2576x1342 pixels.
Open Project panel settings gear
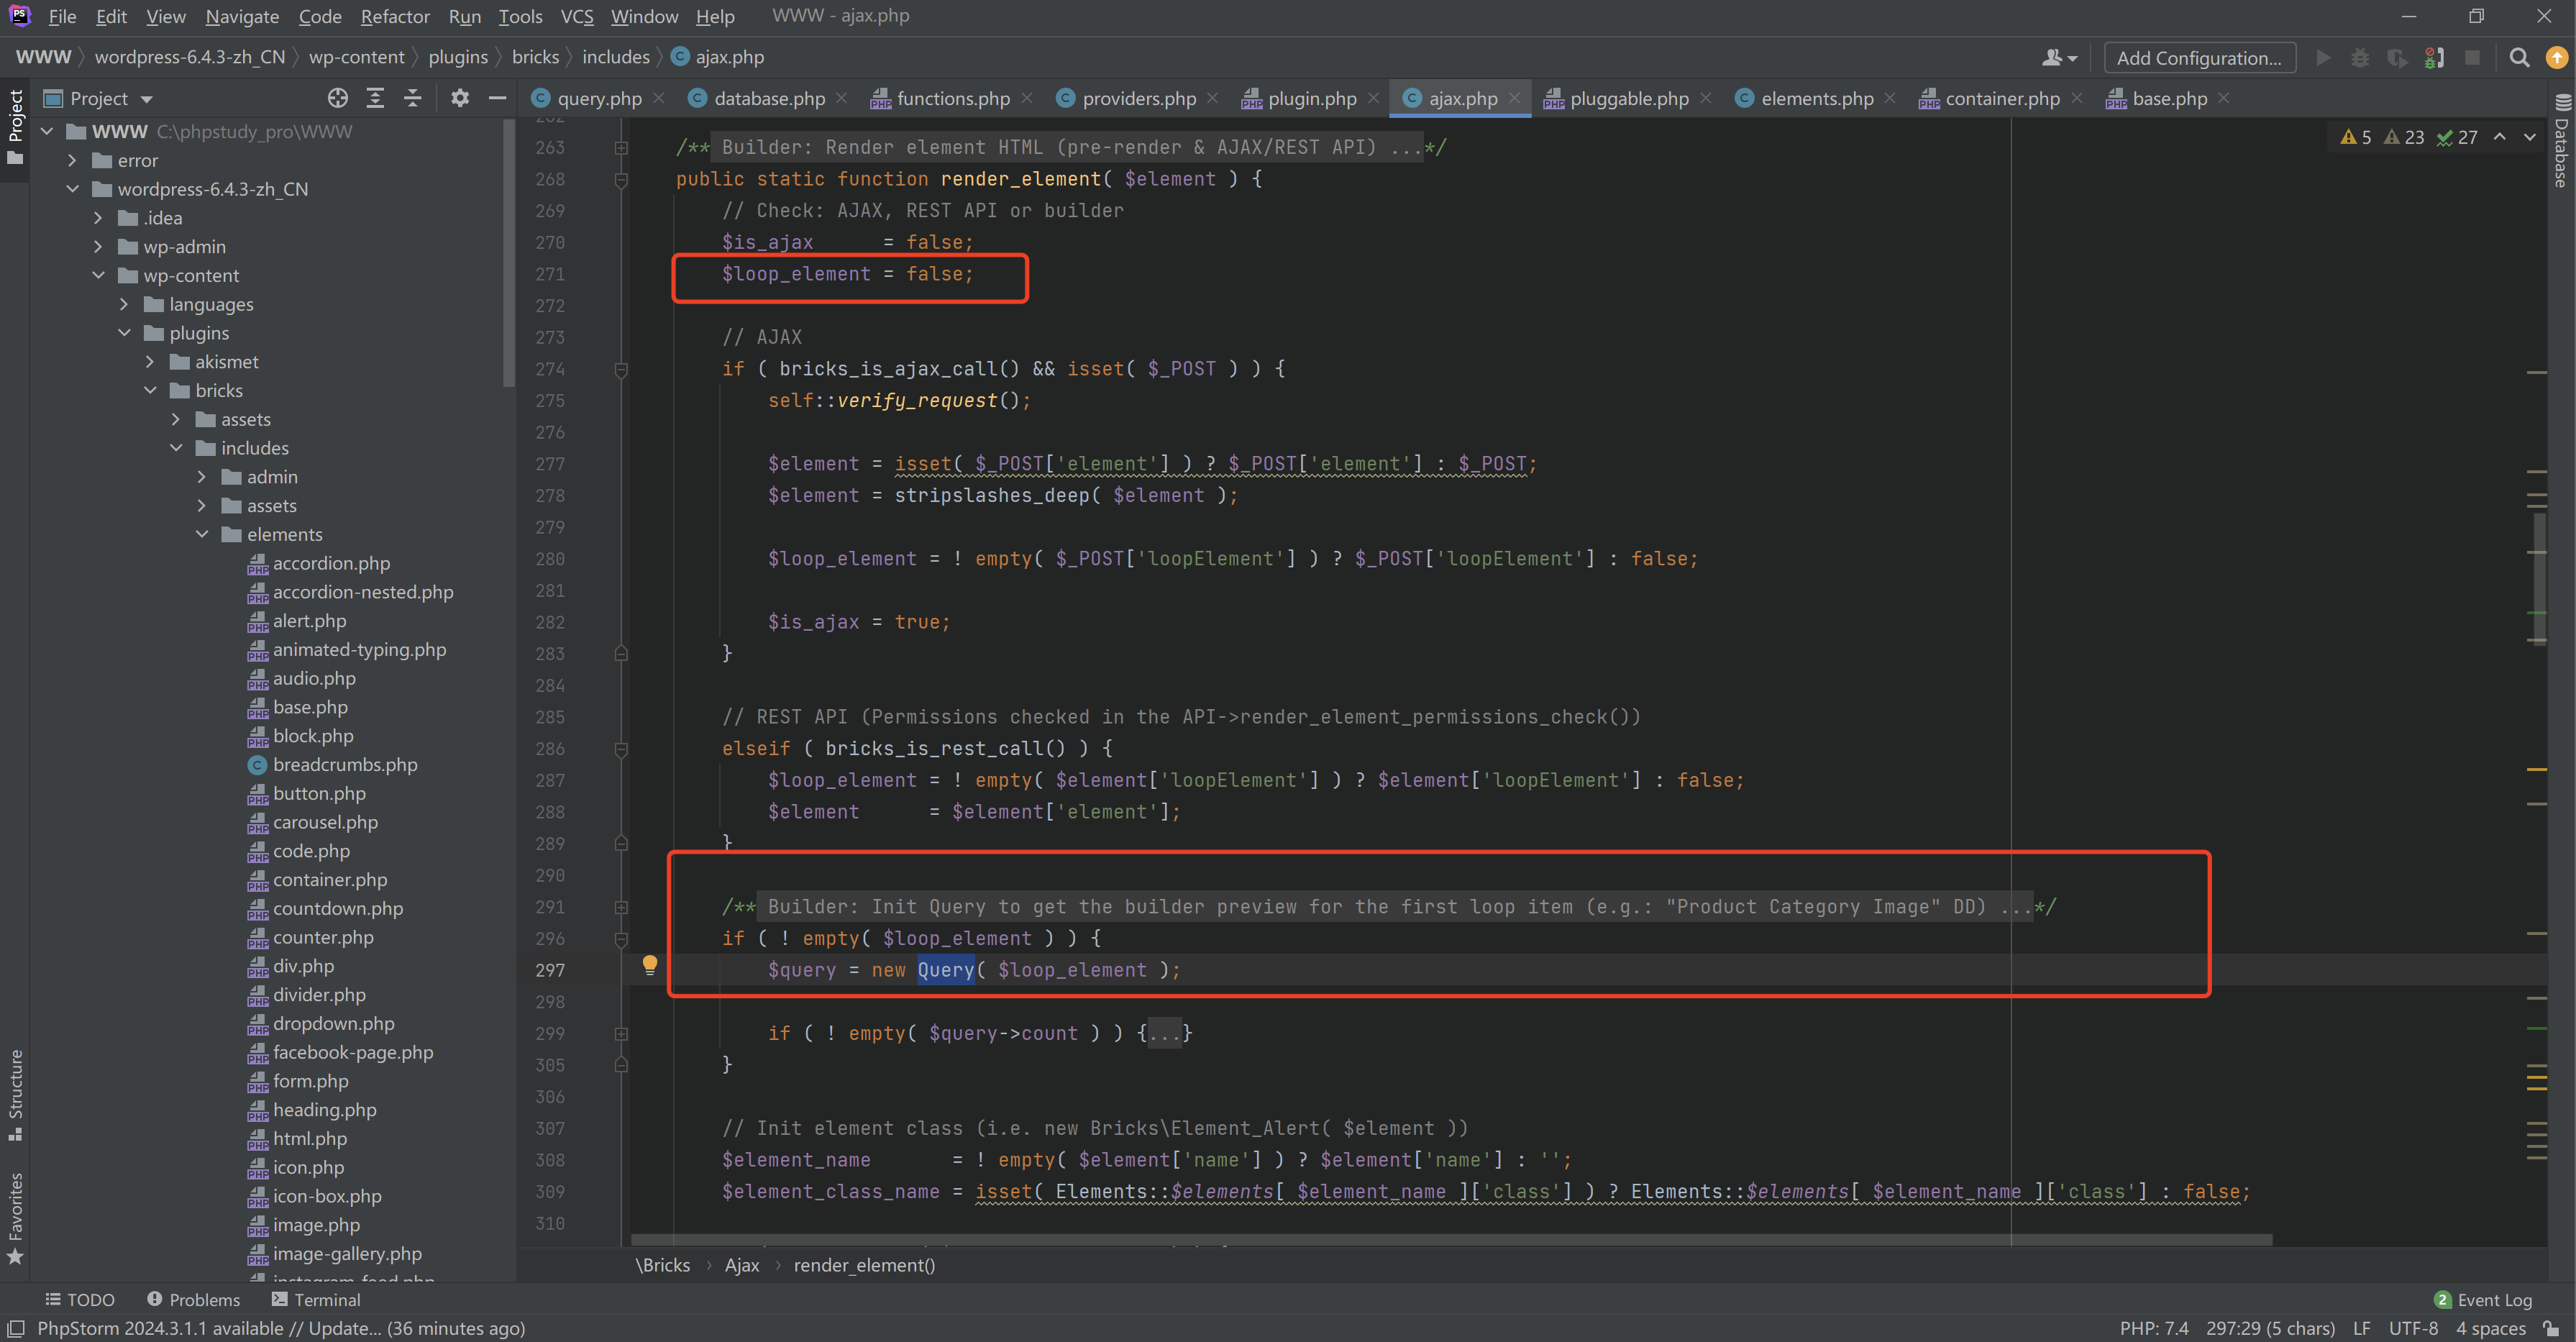(460, 98)
